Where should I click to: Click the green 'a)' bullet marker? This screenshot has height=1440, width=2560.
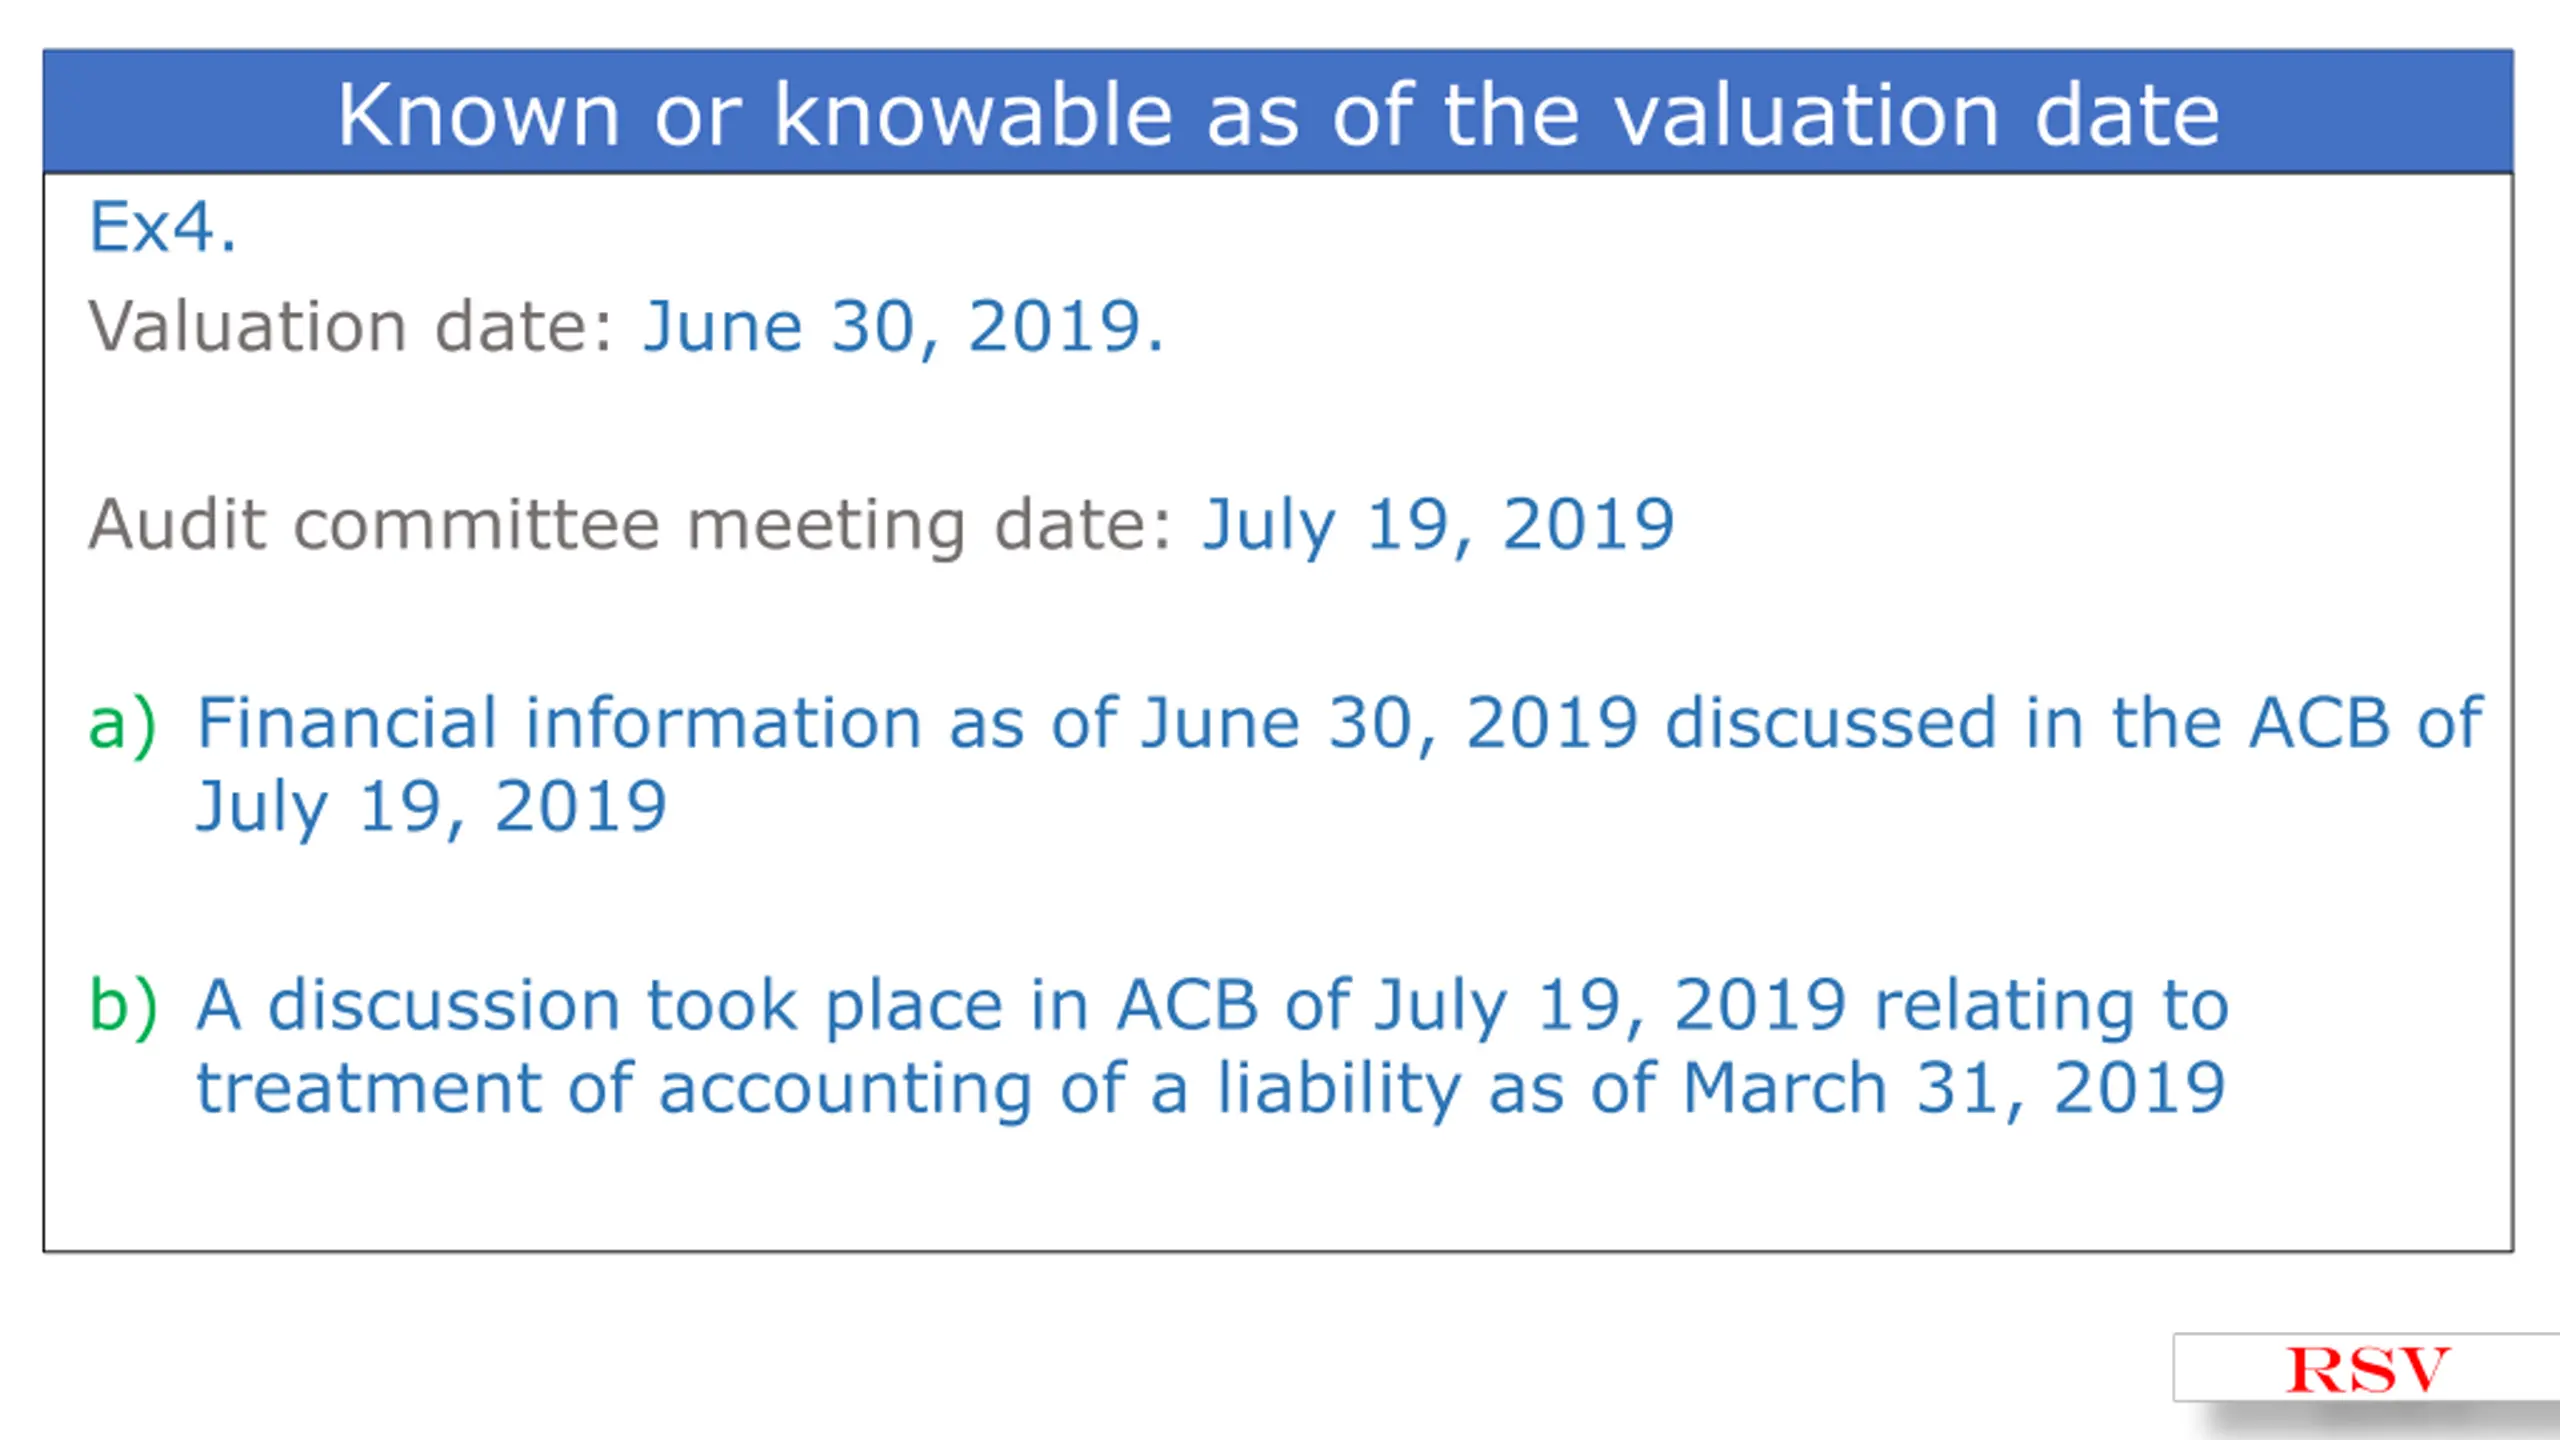coord(122,724)
